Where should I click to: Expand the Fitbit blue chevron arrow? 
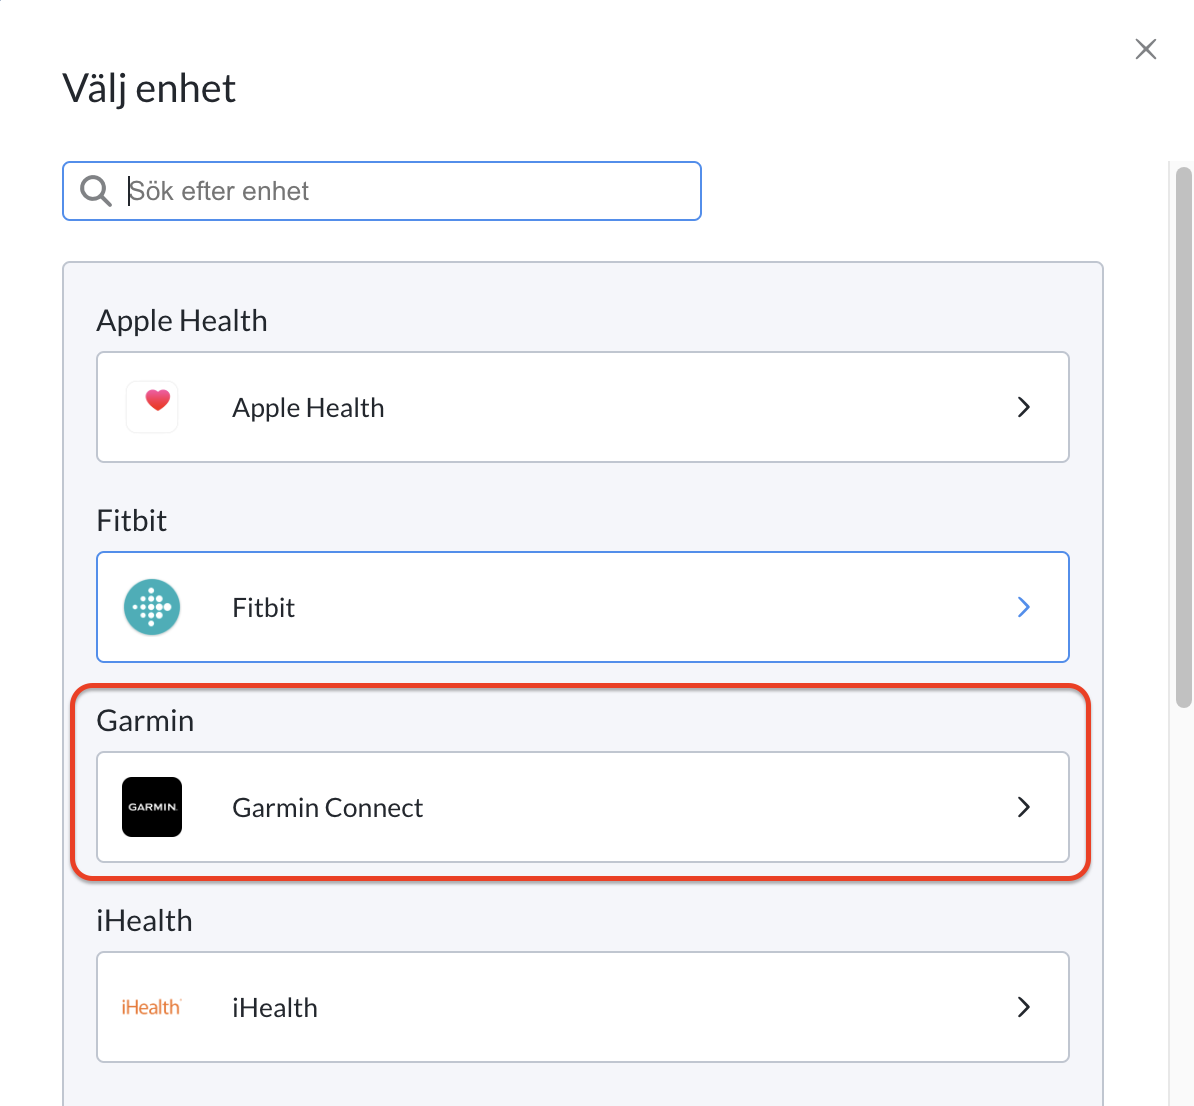1023,607
